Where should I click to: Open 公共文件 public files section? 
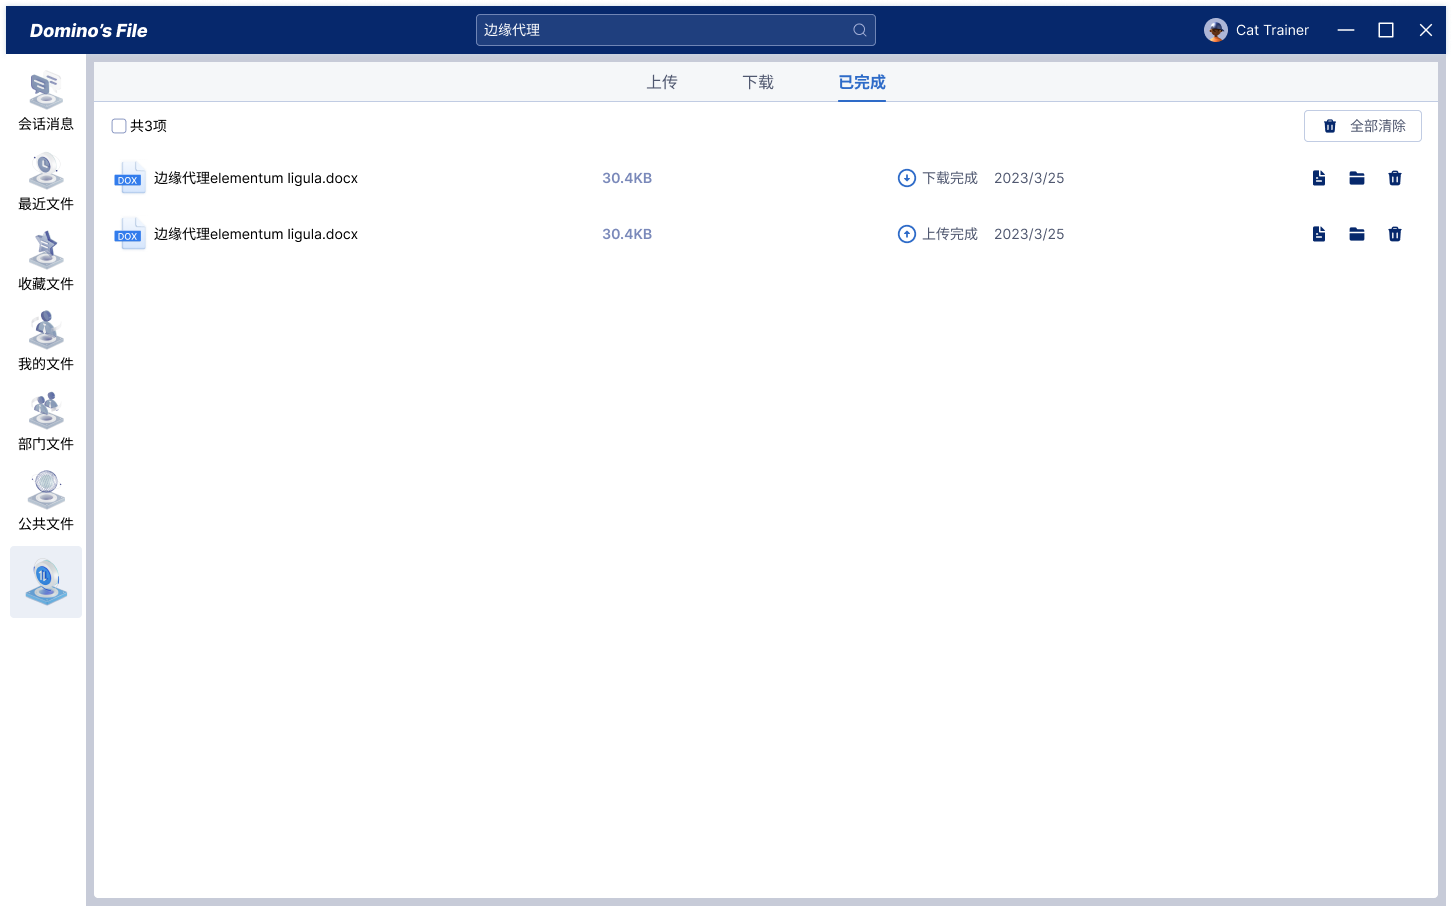tap(46, 502)
